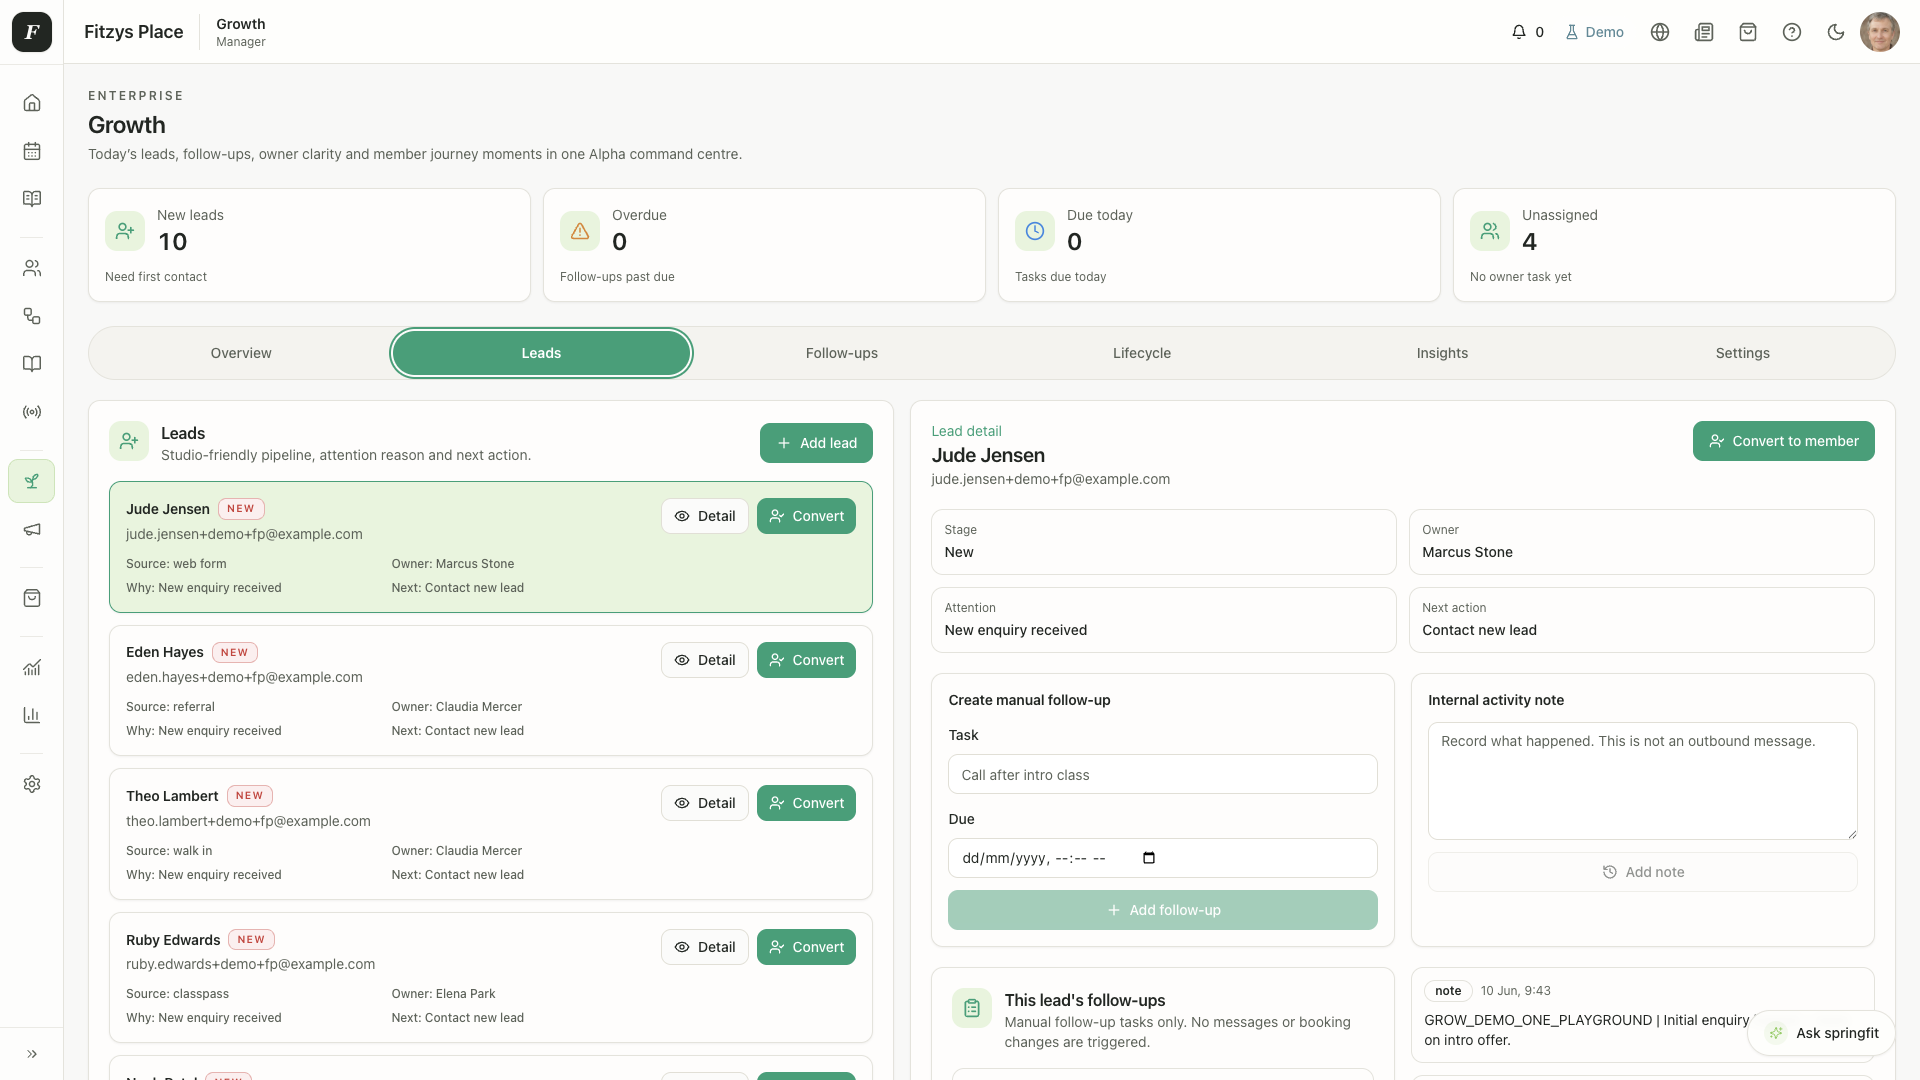This screenshot has height=1080, width=1920.
Task: Focus the Due date input field
Action: coord(1162,858)
